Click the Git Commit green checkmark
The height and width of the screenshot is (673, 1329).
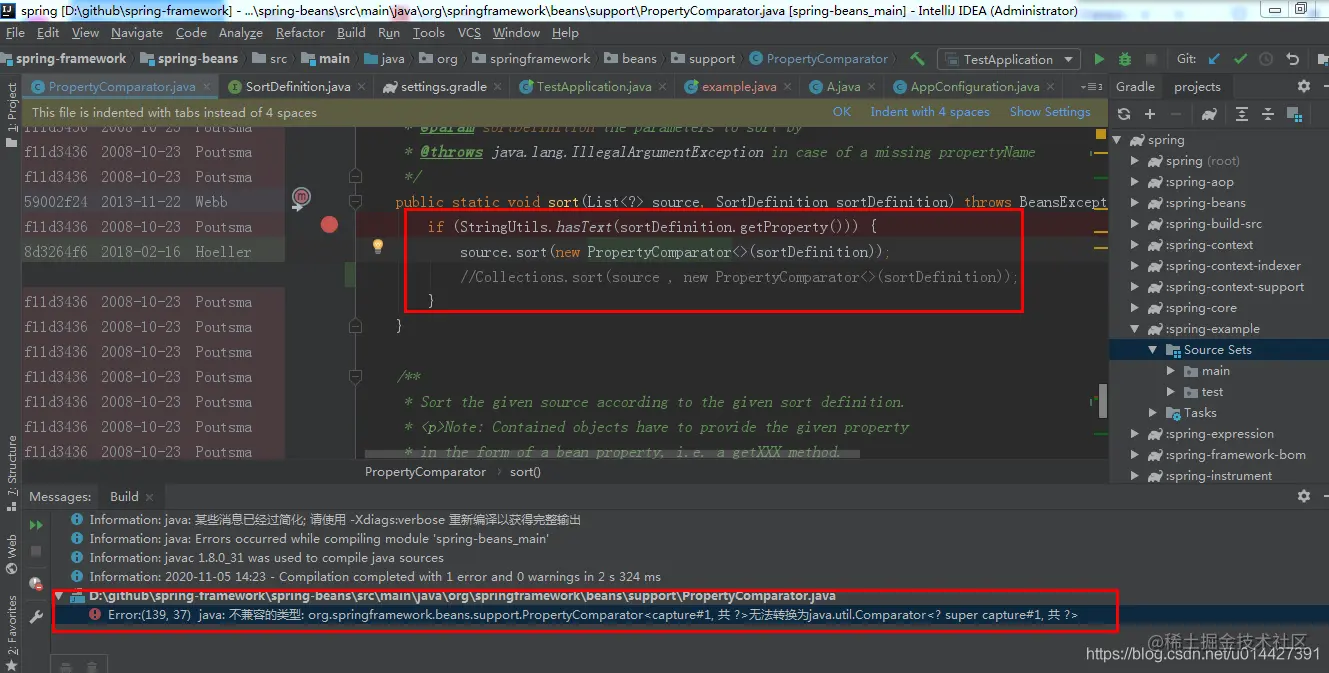tap(1240, 59)
